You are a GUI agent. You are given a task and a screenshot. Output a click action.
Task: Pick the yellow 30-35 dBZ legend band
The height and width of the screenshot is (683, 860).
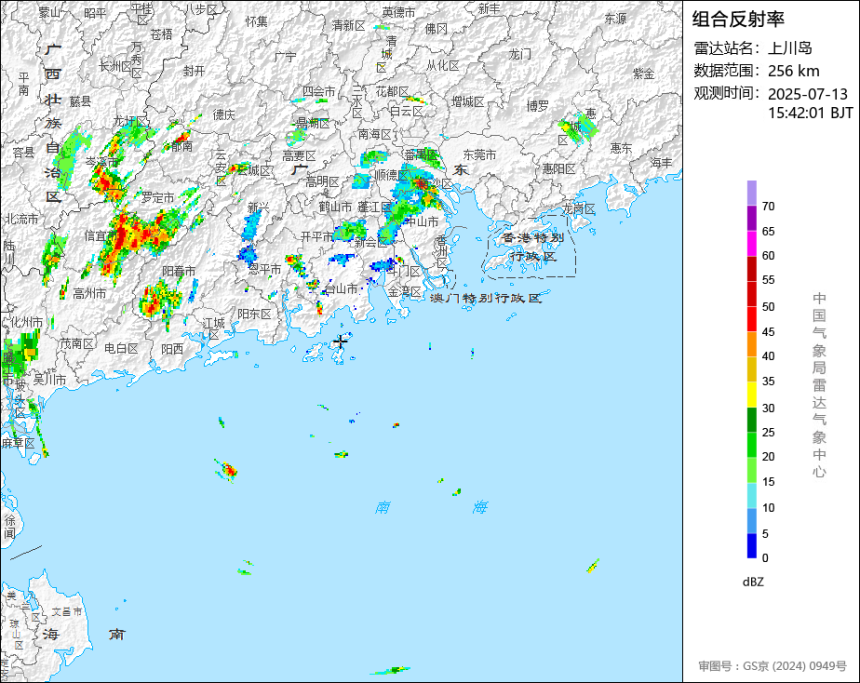click(x=751, y=394)
